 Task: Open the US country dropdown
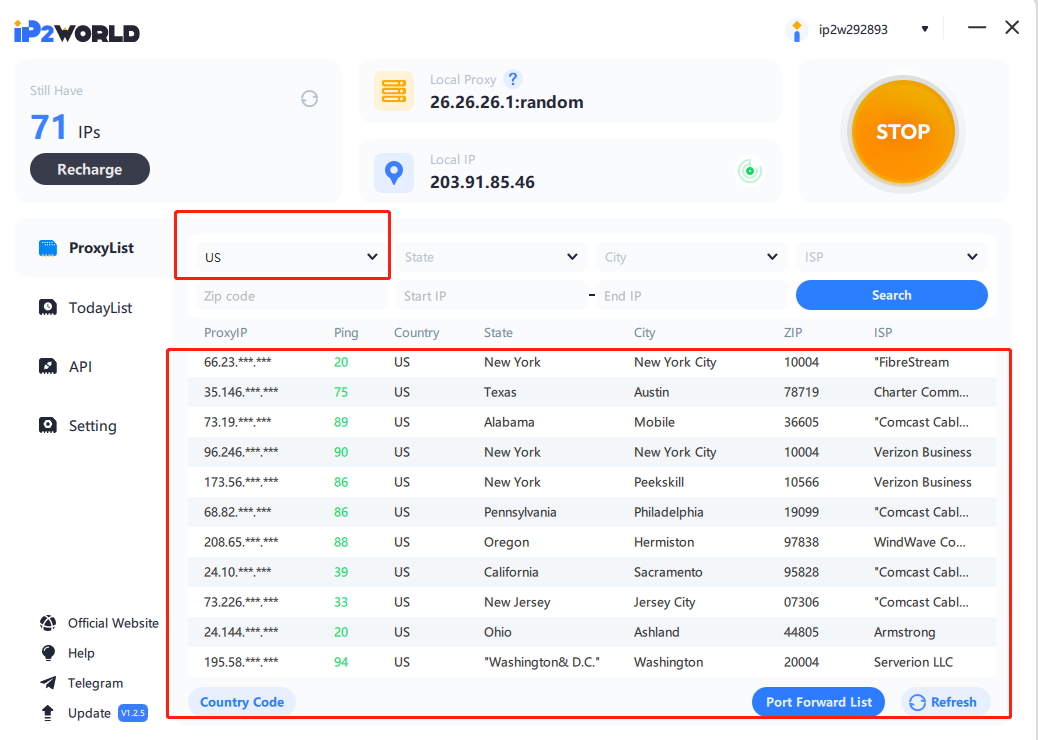(x=291, y=257)
